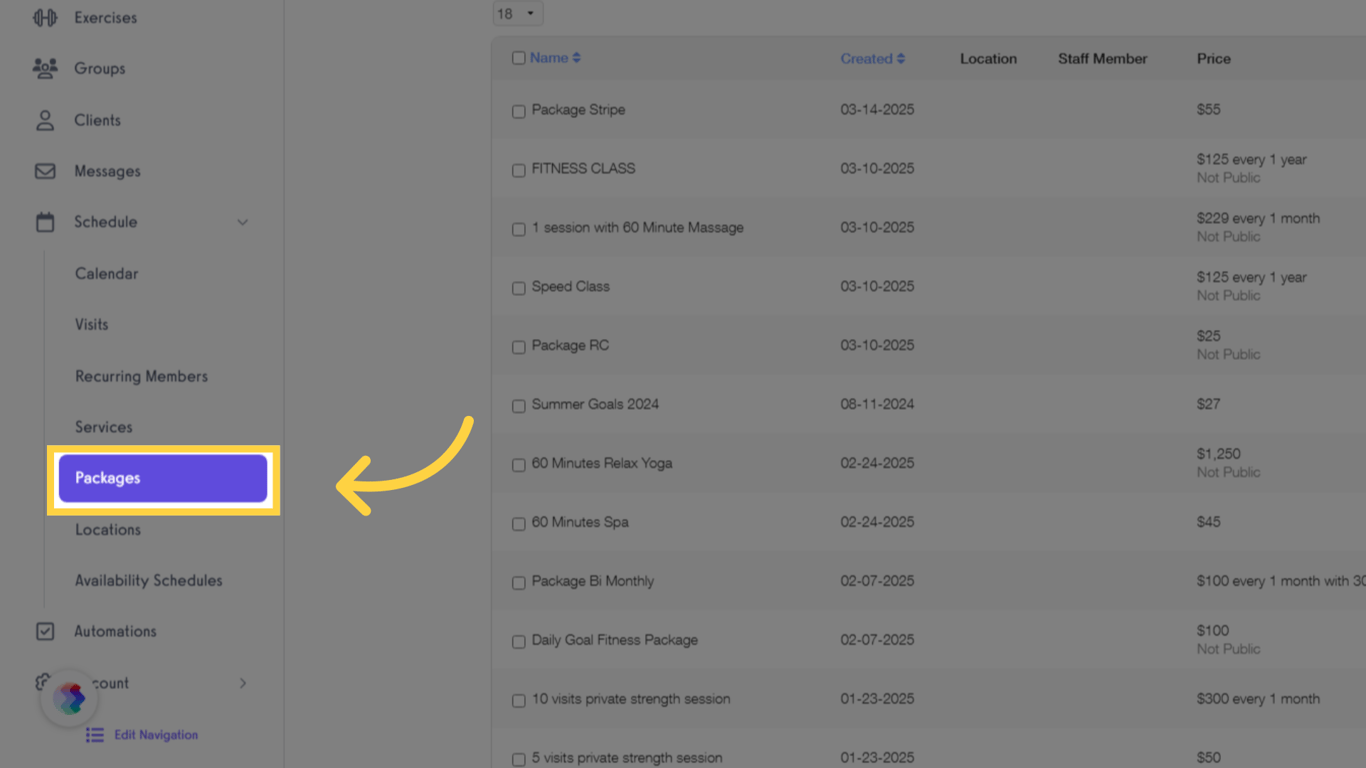Click the $27 price value
Screen dimensions: 1366x768
1208,405
